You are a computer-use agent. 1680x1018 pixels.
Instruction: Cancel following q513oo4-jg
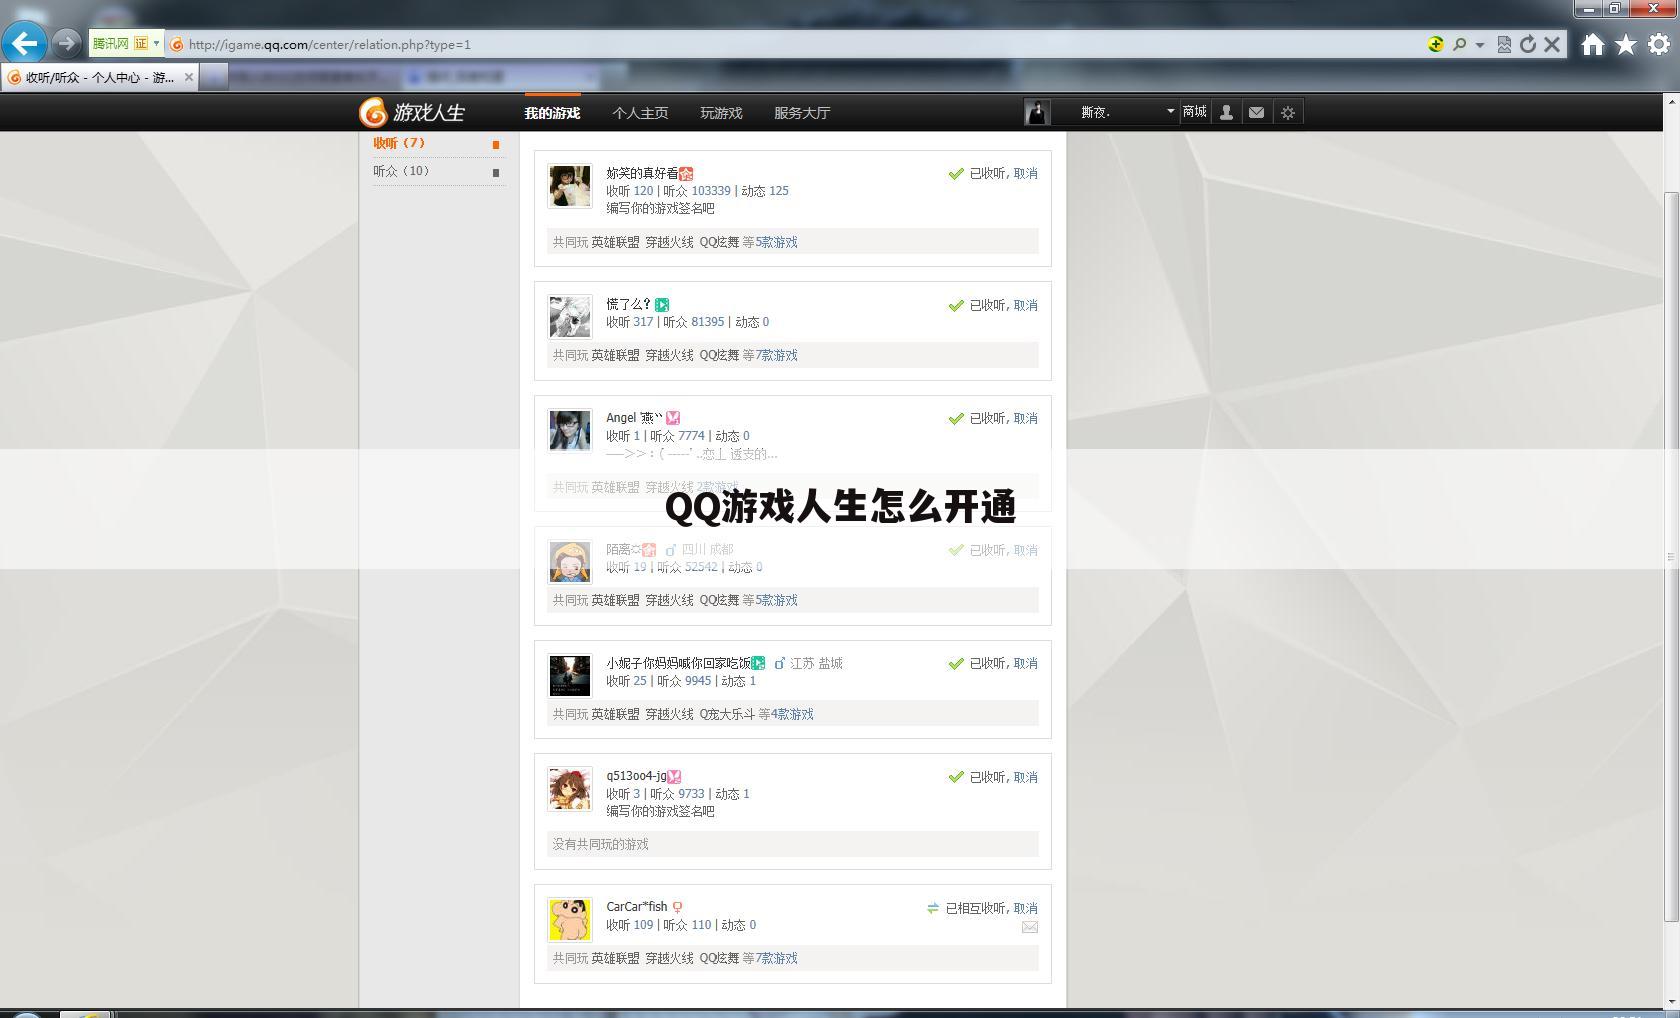(1026, 777)
